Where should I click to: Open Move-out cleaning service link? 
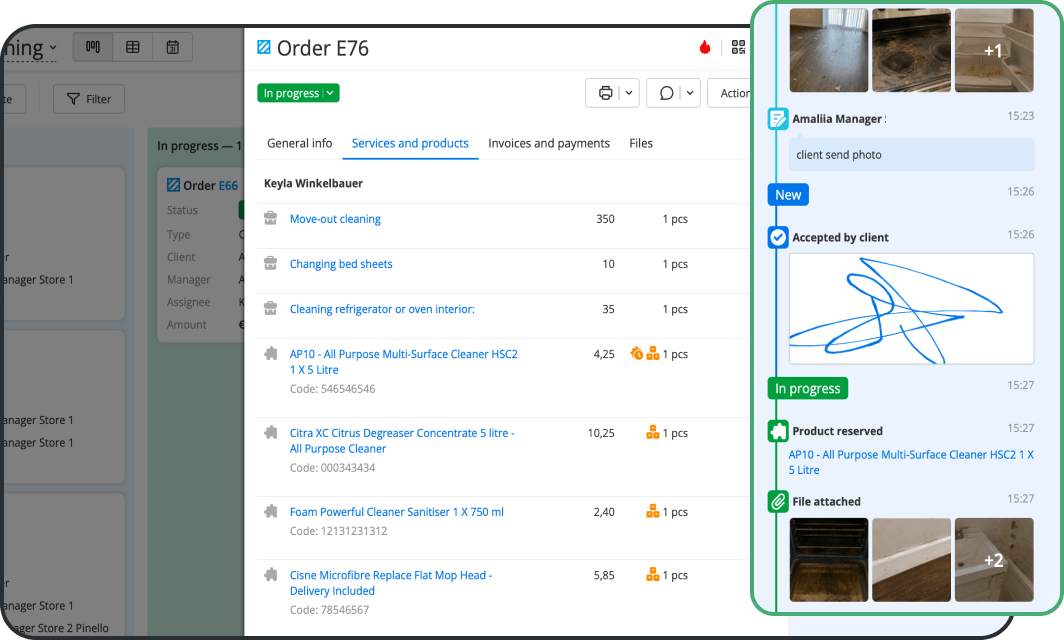click(x=335, y=219)
